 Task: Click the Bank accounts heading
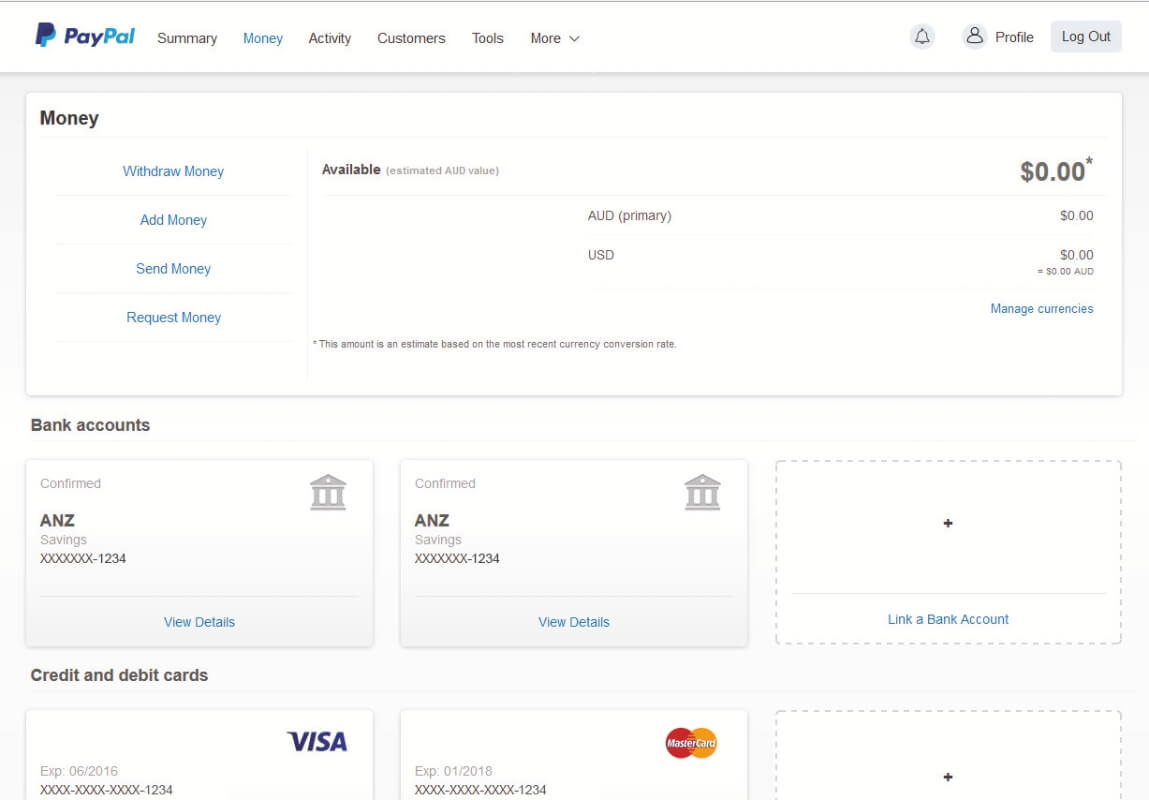[x=90, y=425]
